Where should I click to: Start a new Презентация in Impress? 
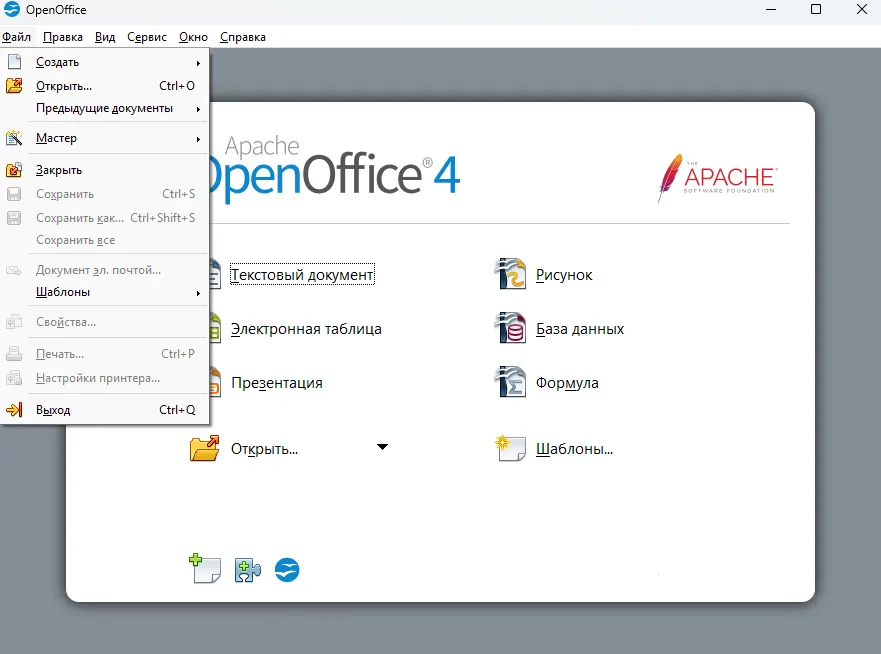277,382
